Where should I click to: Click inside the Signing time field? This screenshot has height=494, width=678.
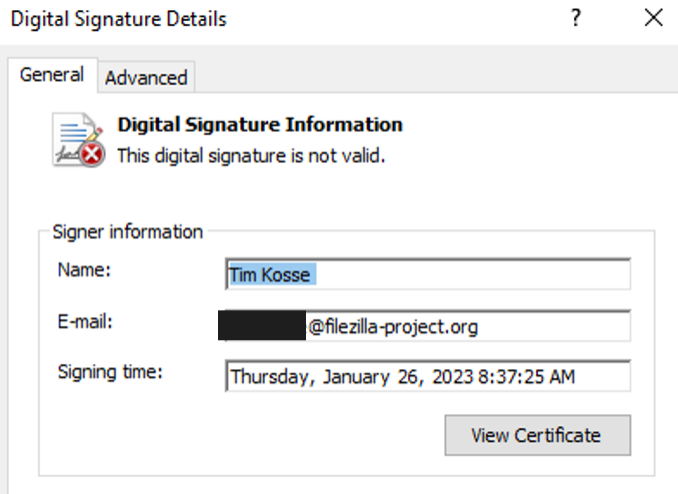[427, 377]
